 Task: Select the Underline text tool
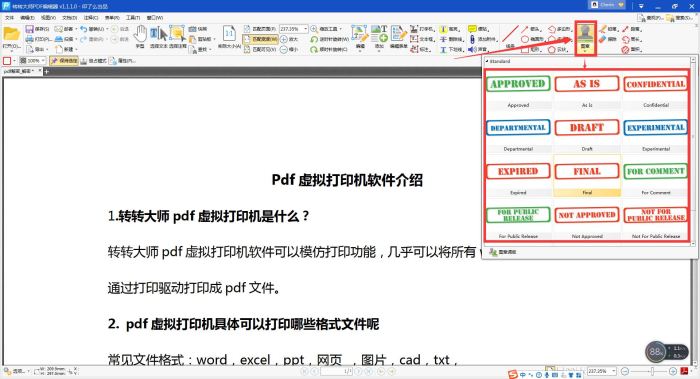pyautogui.click(x=451, y=50)
